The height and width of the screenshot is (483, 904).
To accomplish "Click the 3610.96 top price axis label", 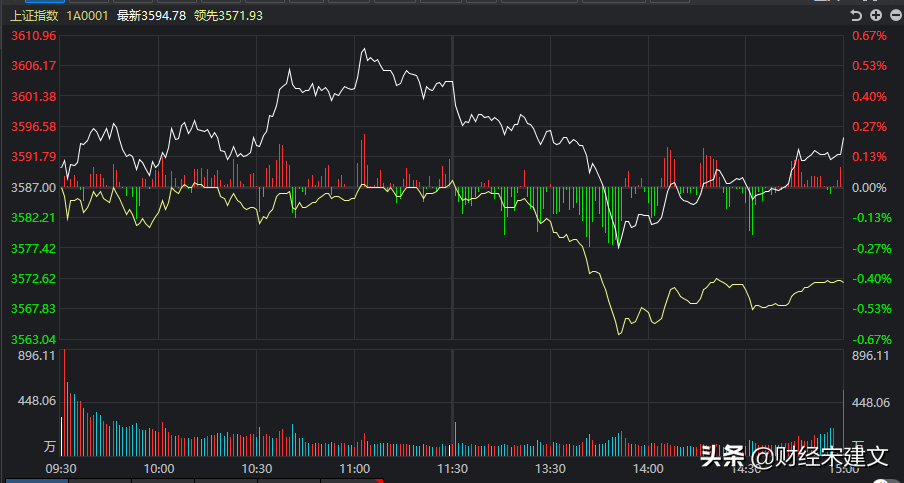I will 33,36.
